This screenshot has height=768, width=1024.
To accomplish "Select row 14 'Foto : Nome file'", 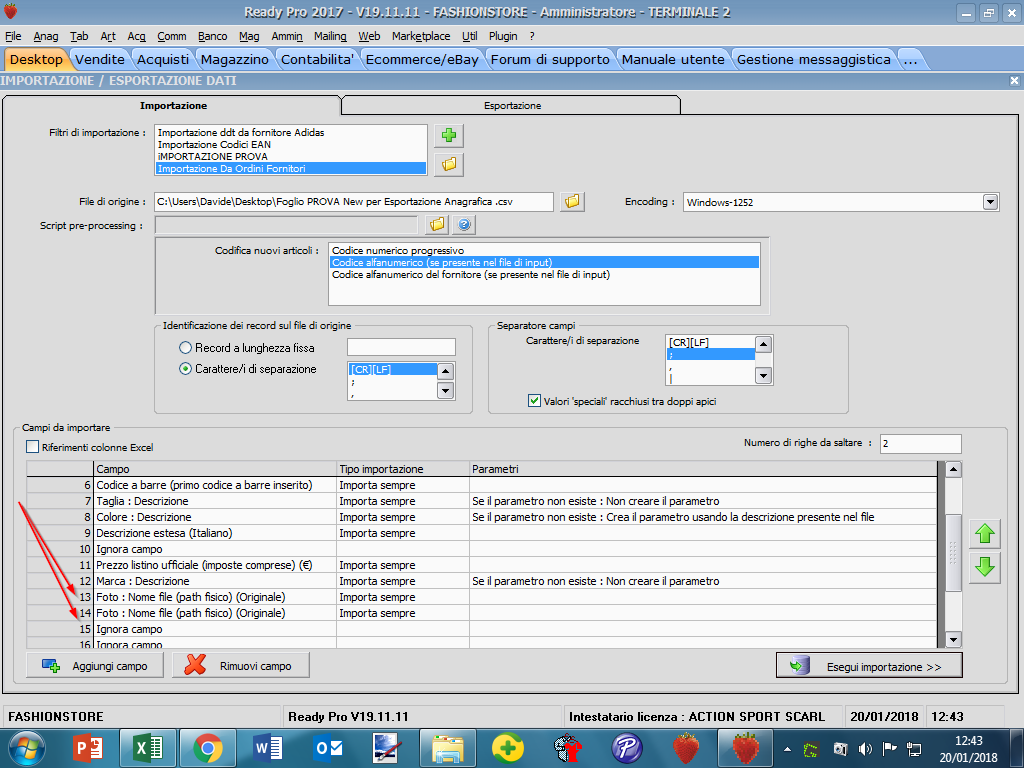I will (482, 613).
